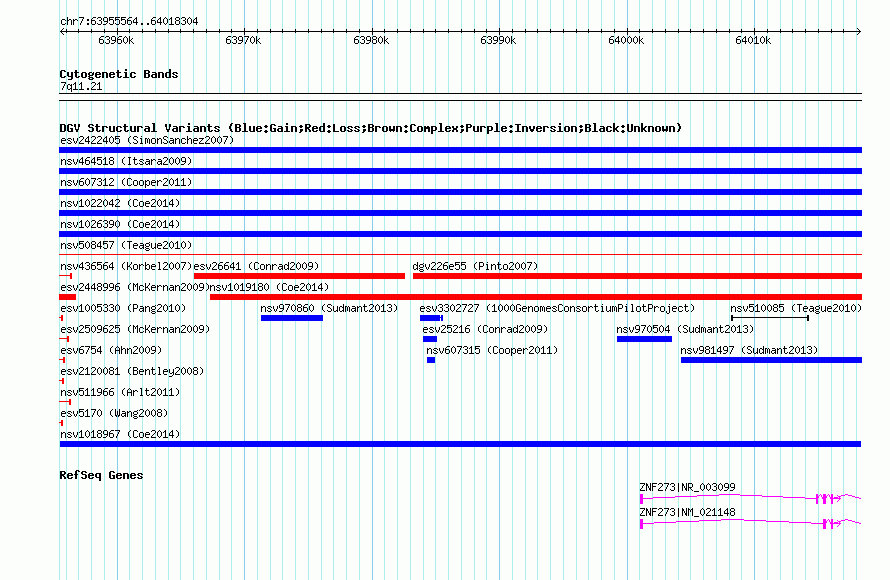Open the ZNF273|NR_003099 gene transcript
This screenshot has height=580, width=890.
[x=750, y=498]
